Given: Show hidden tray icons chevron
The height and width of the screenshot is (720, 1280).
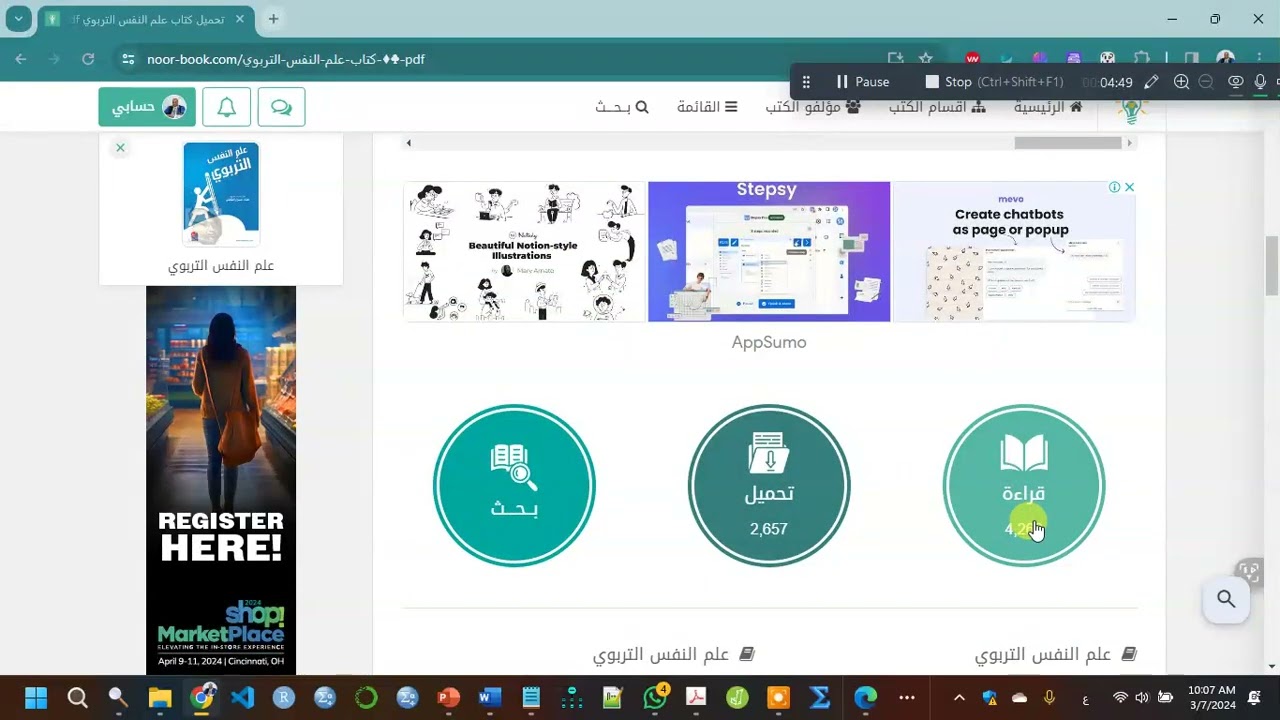Looking at the screenshot, I should click(x=959, y=697).
